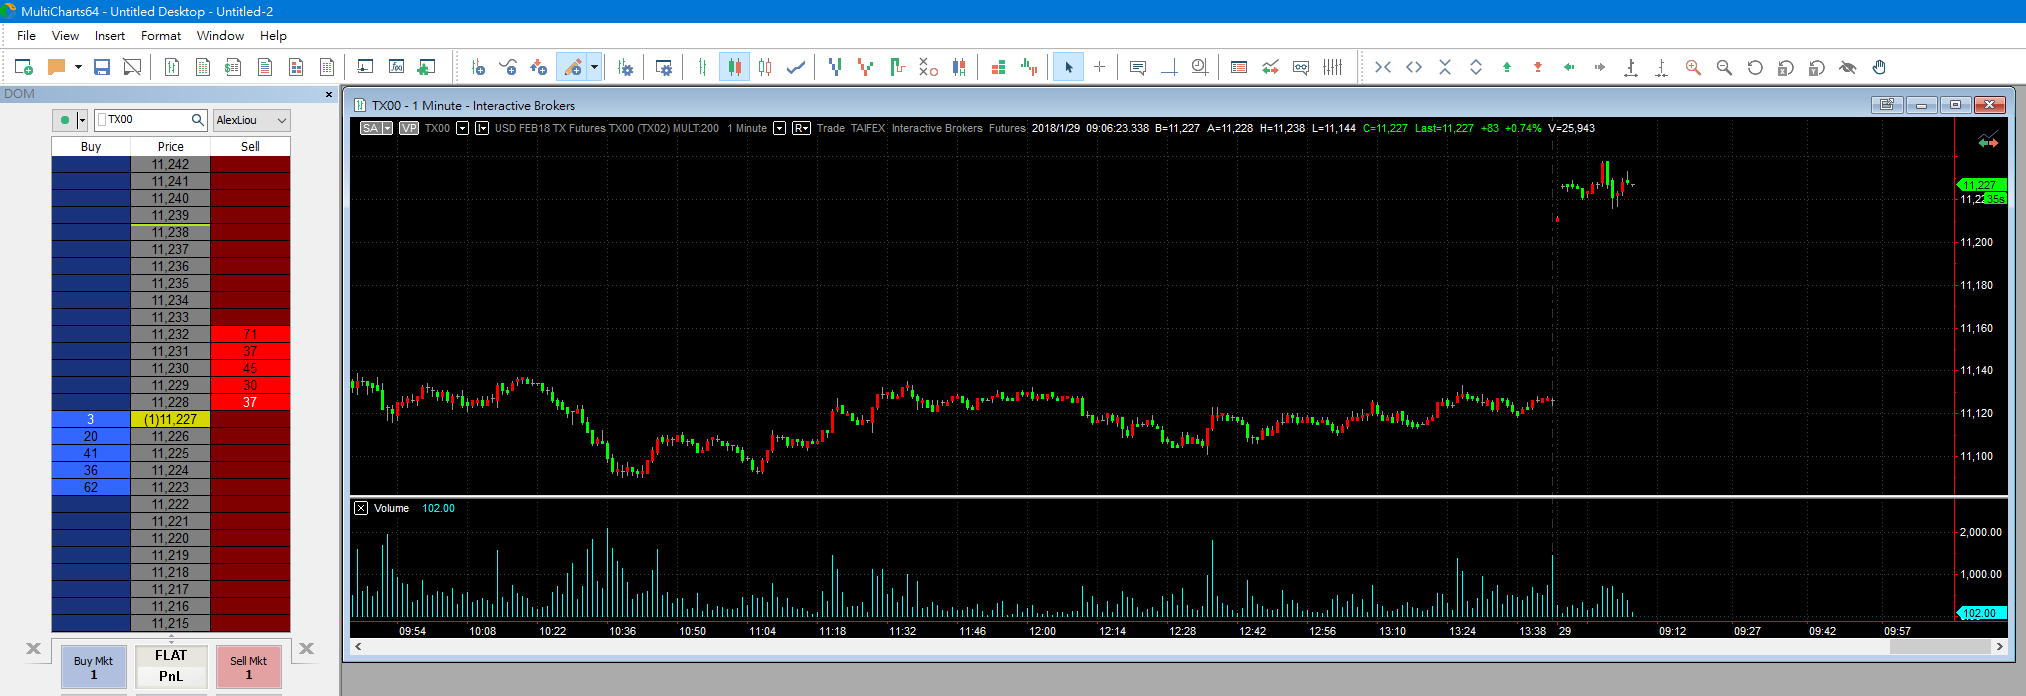Expand the drawing tool dropdown arrow
The width and height of the screenshot is (2026, 696).
tap(594, 67)
